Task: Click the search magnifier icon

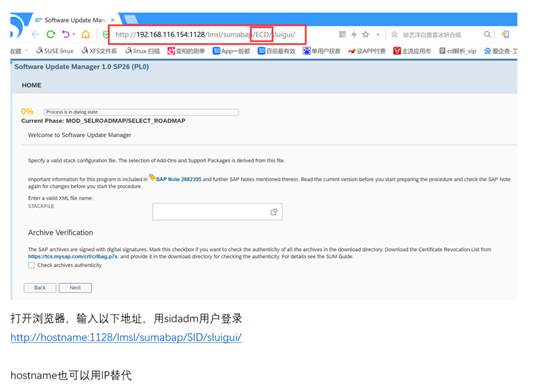Action: pyautogui.click(x=487, y=34)
